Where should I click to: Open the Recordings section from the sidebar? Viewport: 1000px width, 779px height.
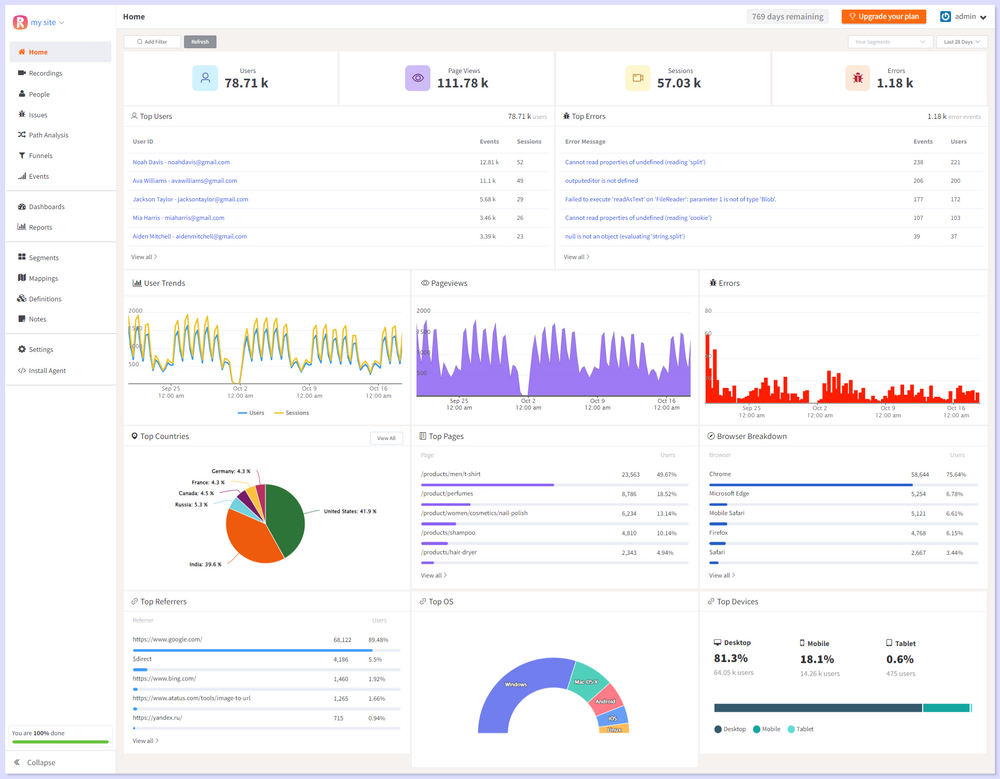tap(44, 72)
